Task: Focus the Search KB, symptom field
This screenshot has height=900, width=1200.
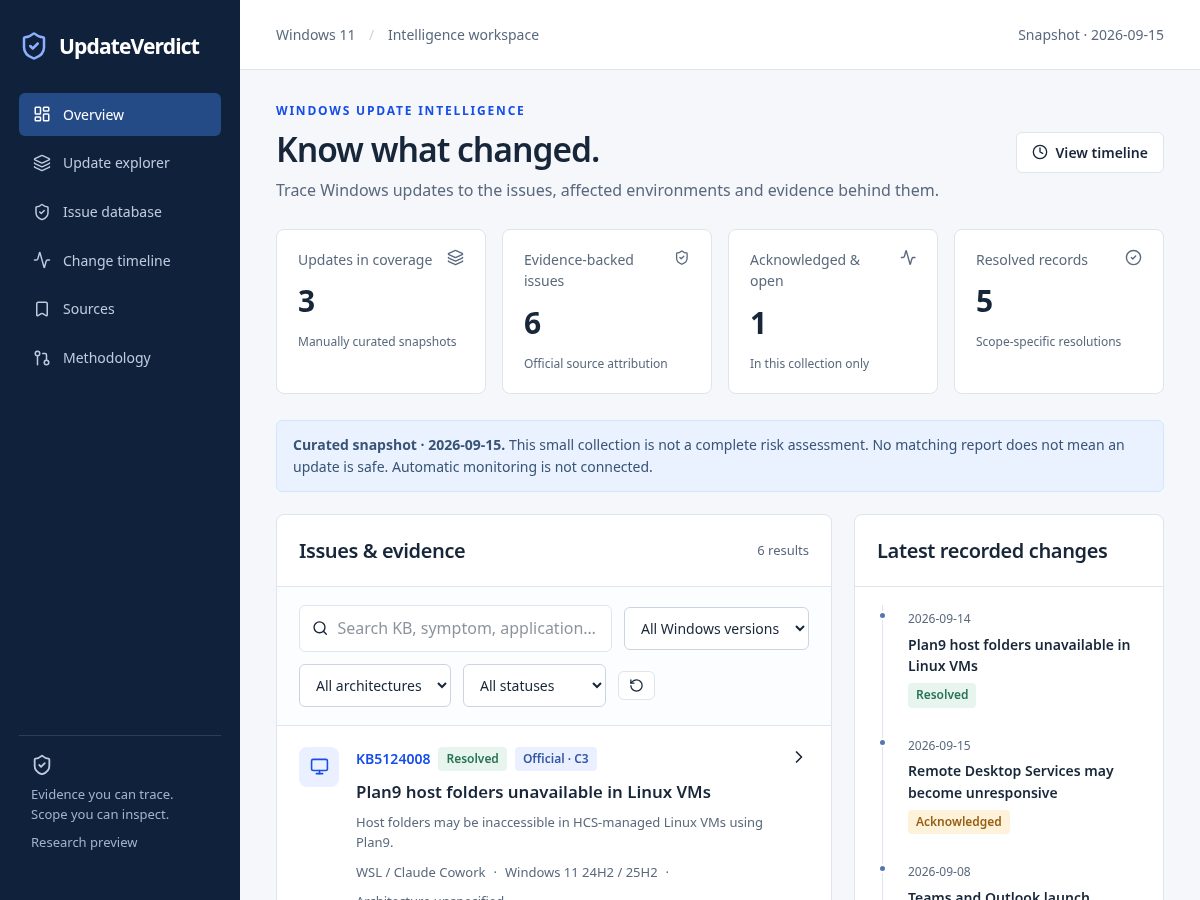Action: pos(455,628)
